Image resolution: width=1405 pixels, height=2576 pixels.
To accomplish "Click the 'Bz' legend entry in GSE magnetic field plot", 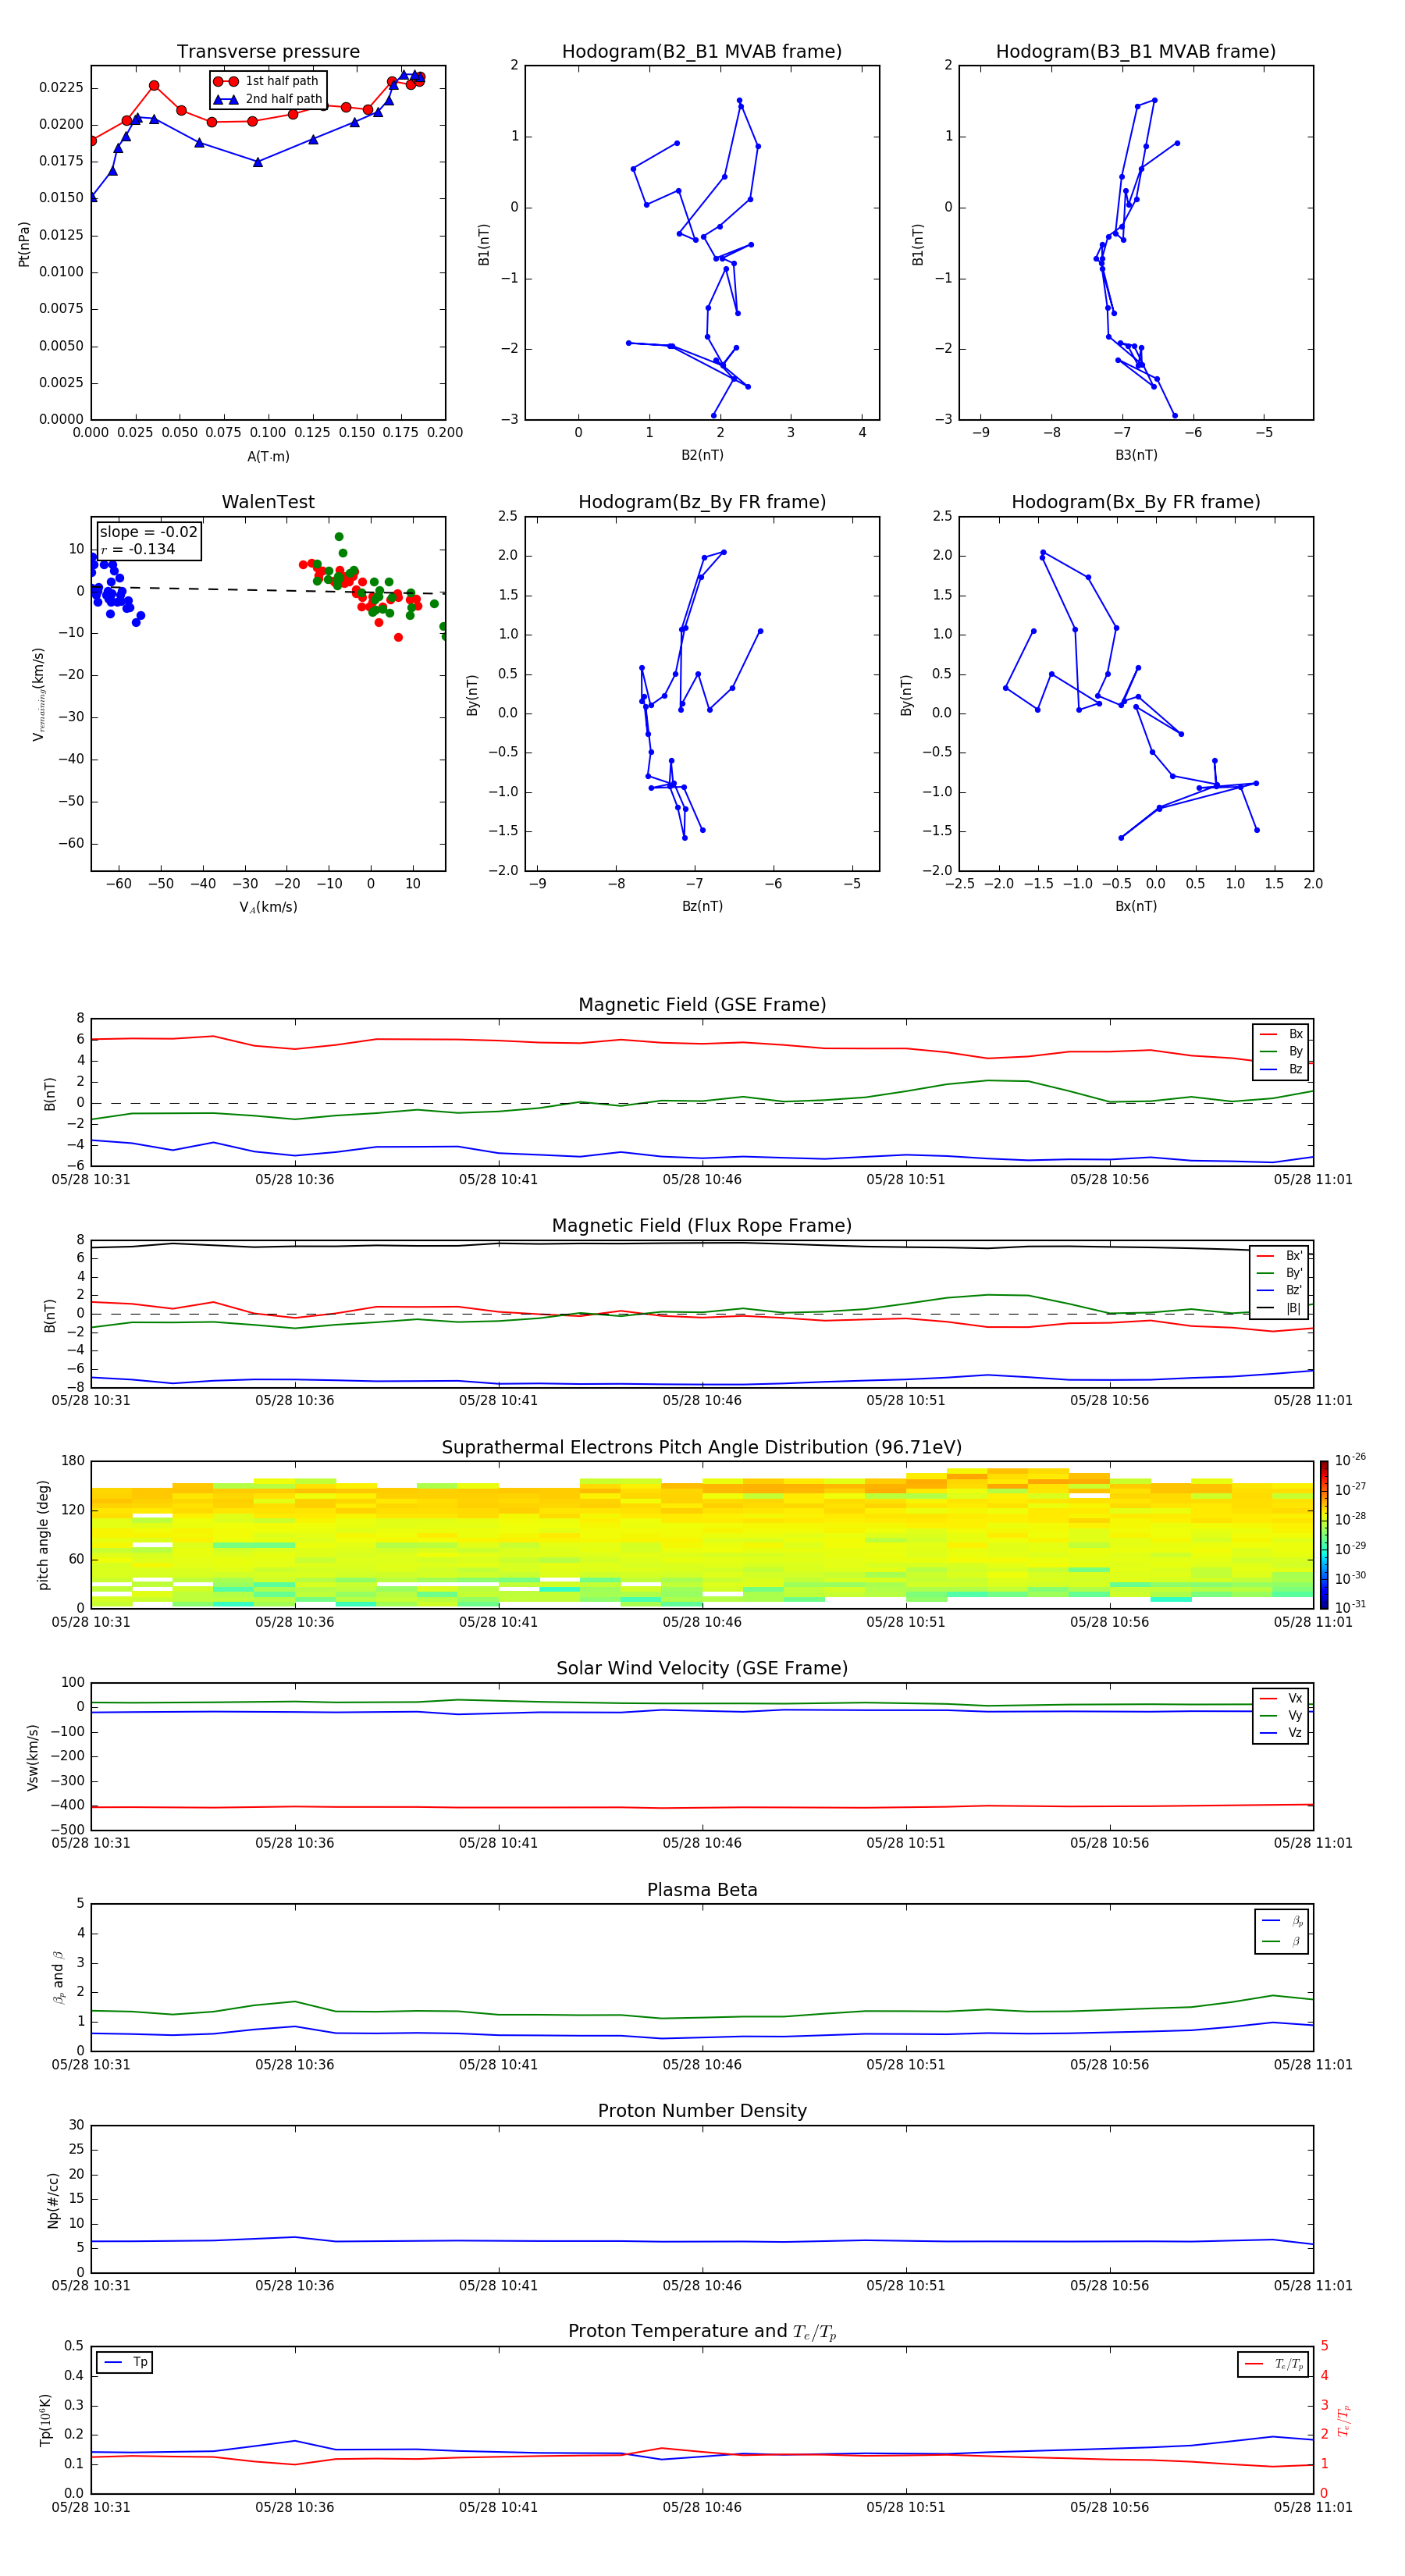I will [x=1282, y=1069].
